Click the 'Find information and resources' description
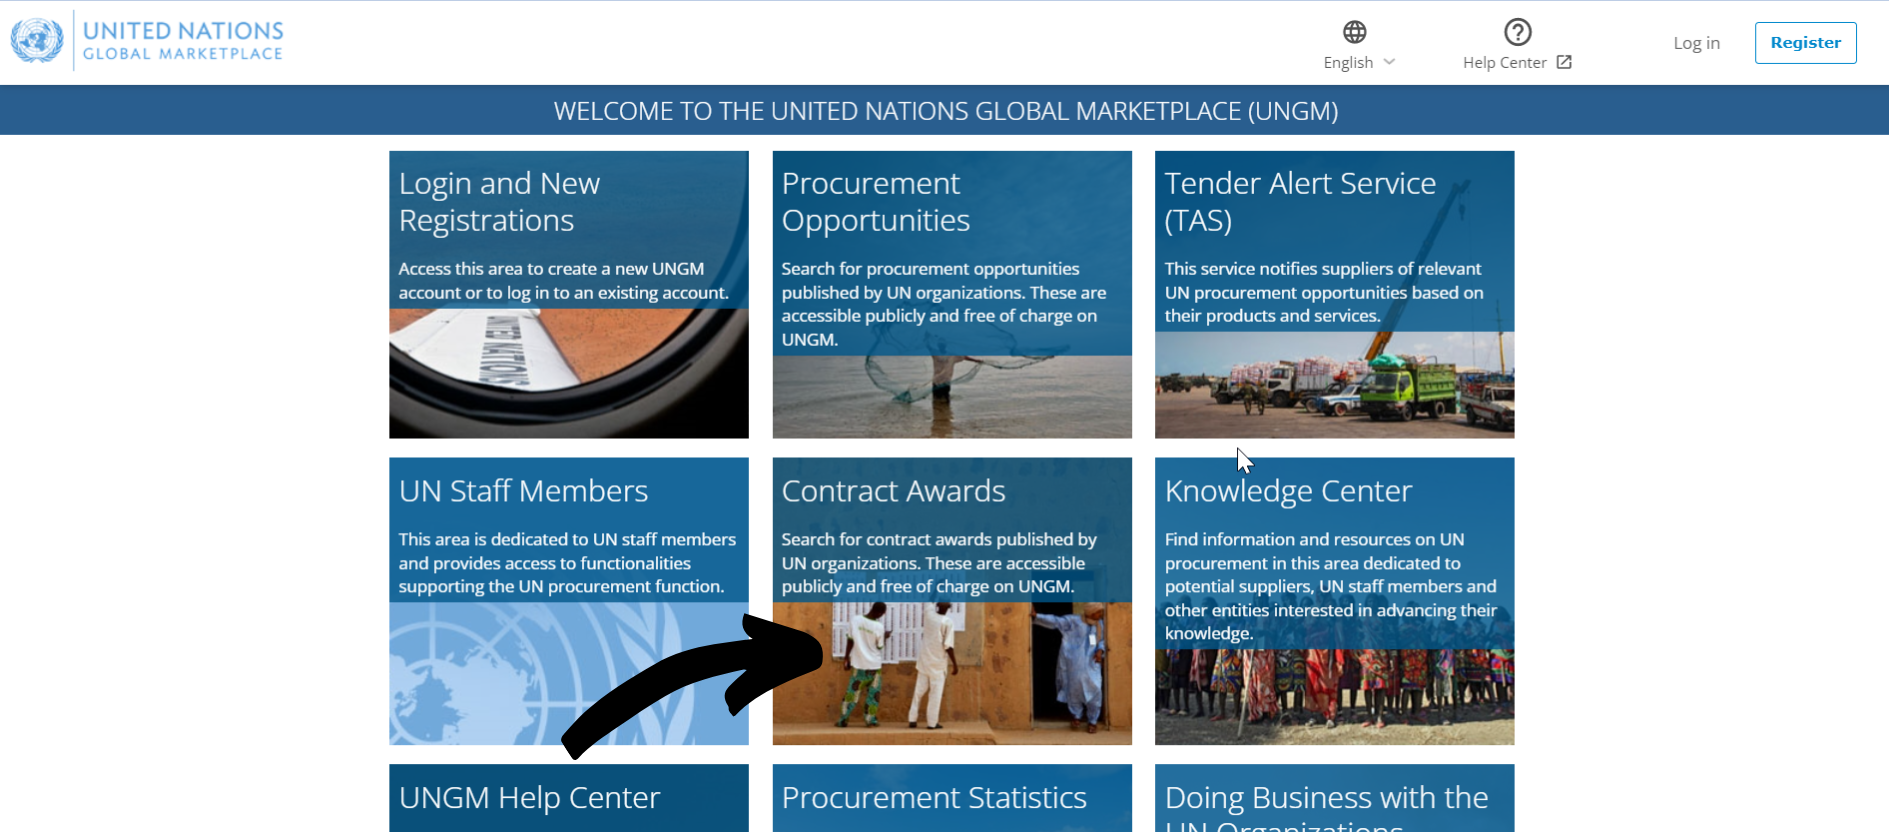1889x832 pixels. [x=1331, y=586]
